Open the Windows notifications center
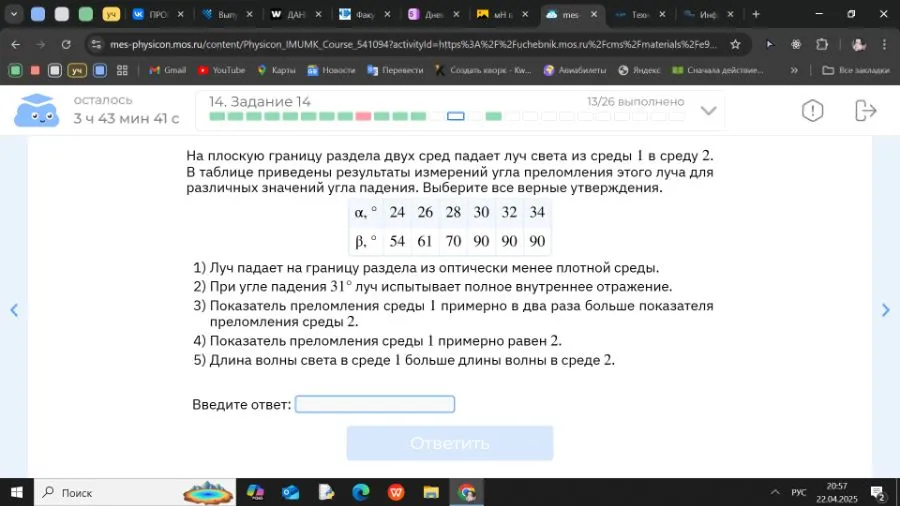Screen dimensions: 900x506 tap(878, 493)
